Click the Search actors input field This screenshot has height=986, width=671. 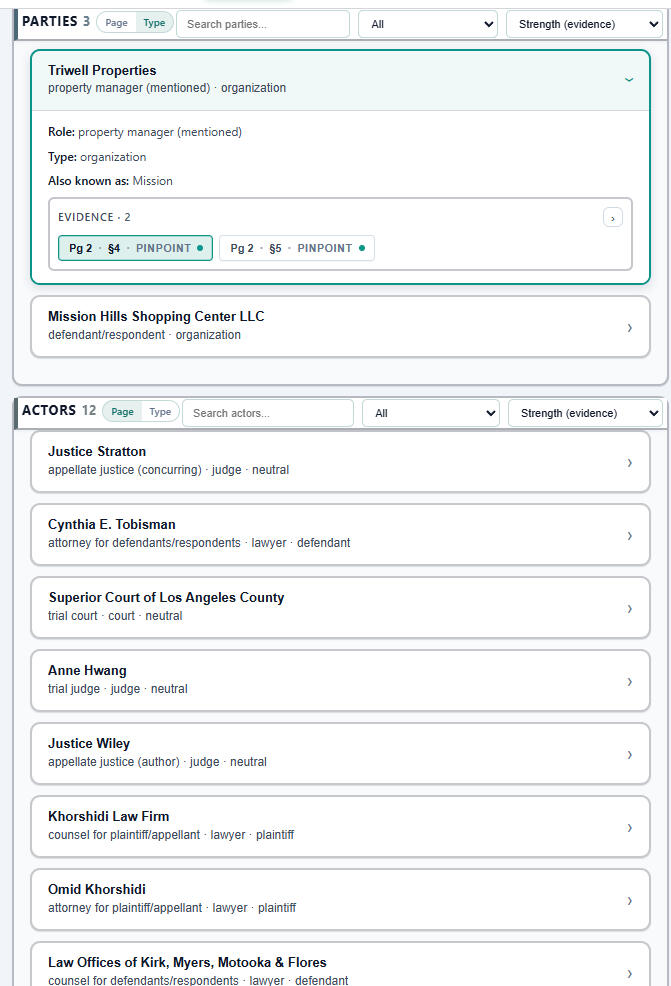tap(267, 413)
